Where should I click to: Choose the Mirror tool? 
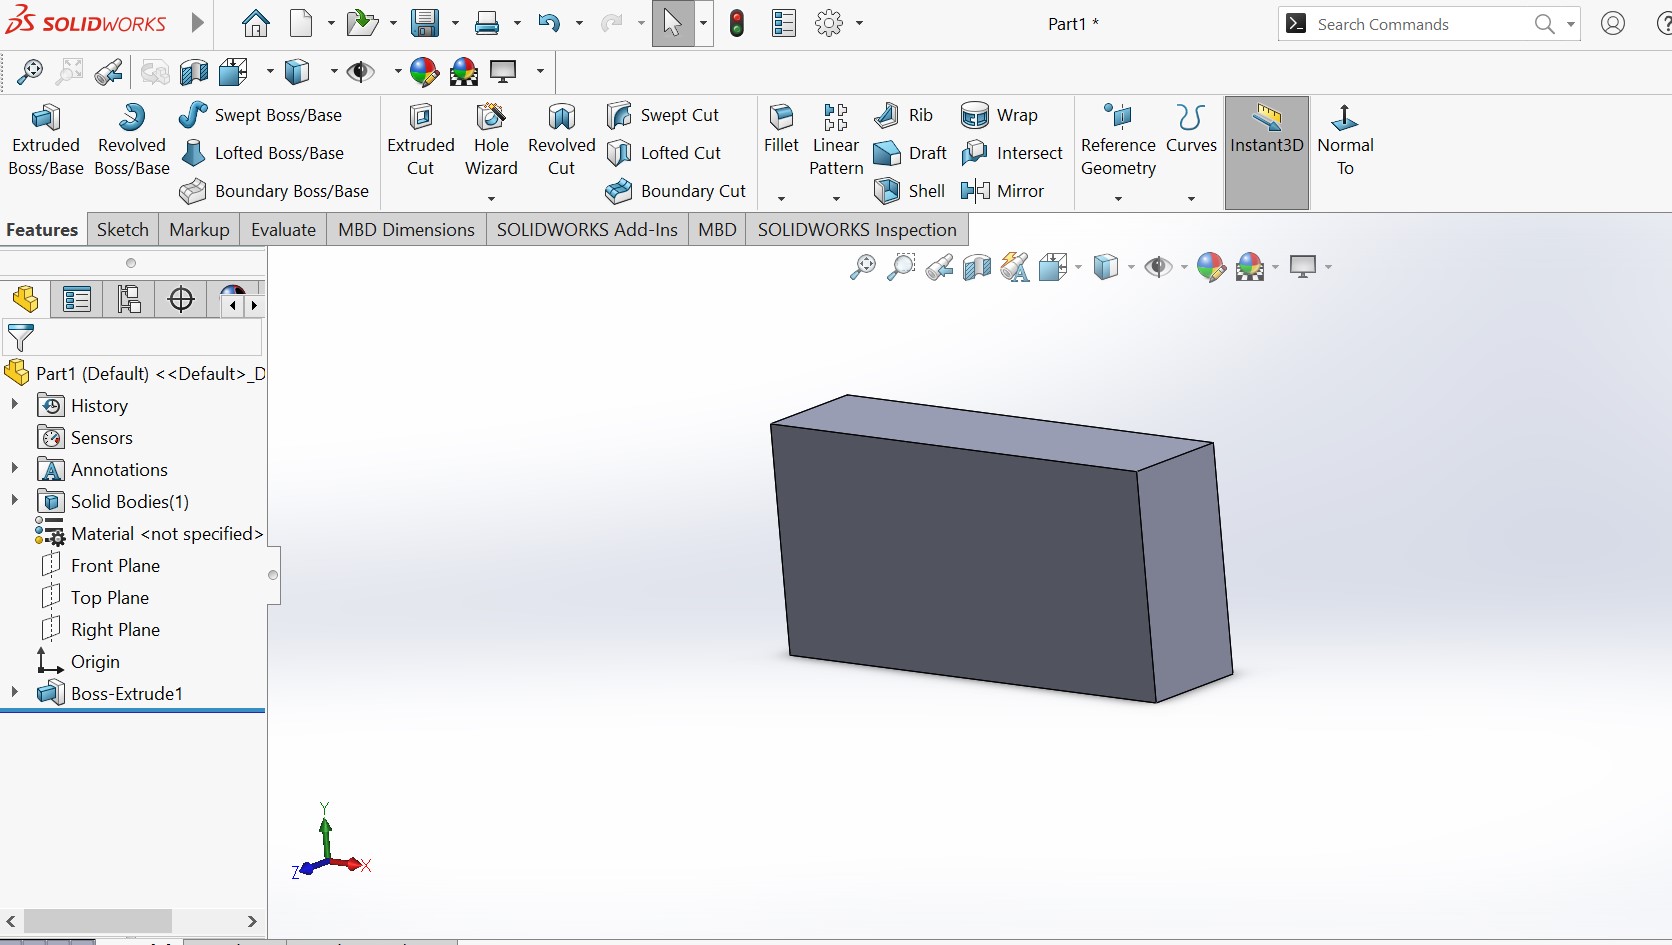[1002, 191]
